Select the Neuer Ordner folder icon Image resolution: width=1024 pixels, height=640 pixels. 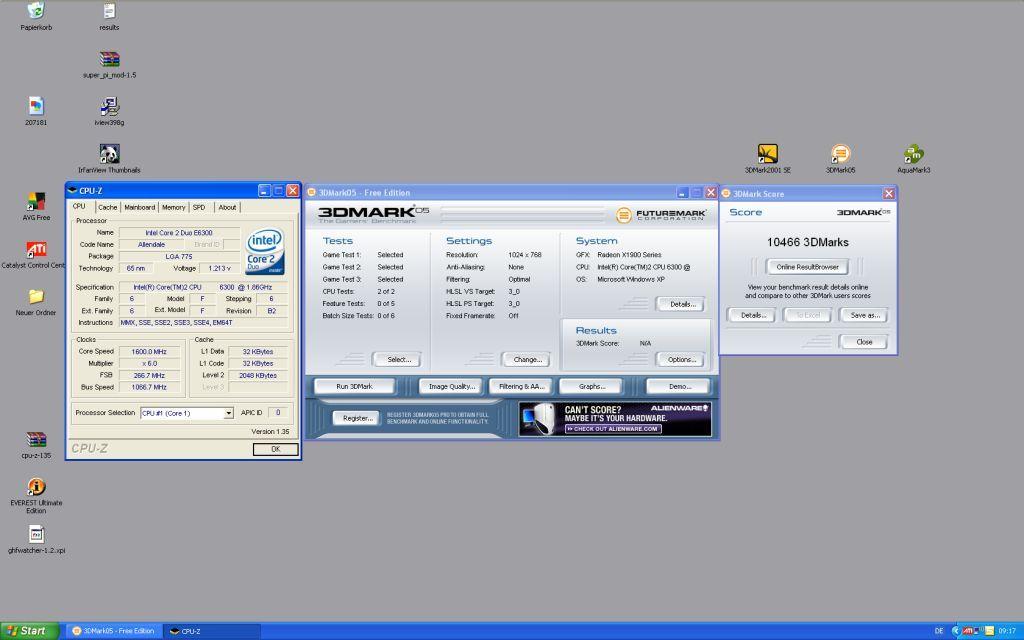tap(36, 296)
